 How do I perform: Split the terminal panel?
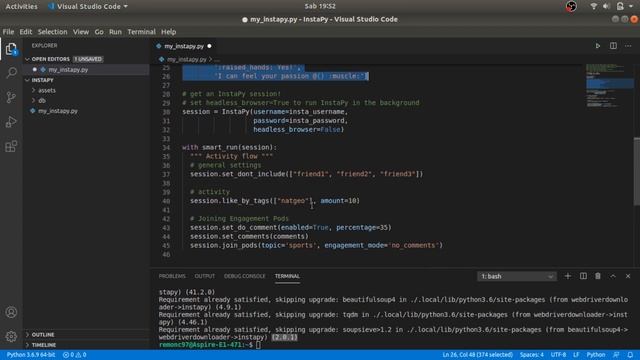pos(583,276)
